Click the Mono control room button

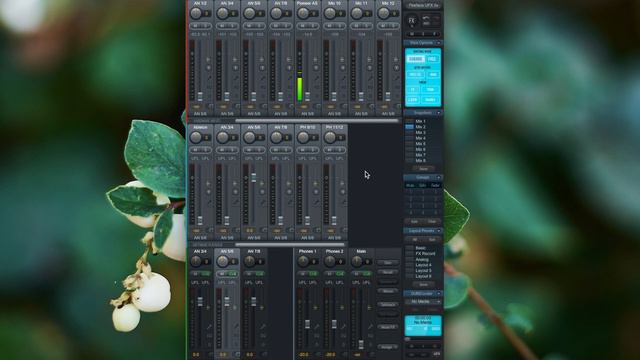coord(387,291)
